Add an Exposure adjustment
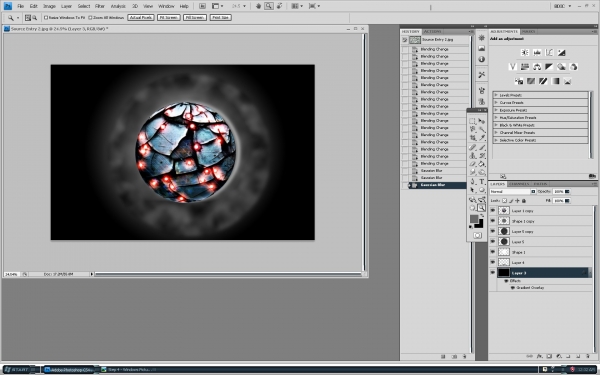Screen dimensions: 600x375 (561, 52)
